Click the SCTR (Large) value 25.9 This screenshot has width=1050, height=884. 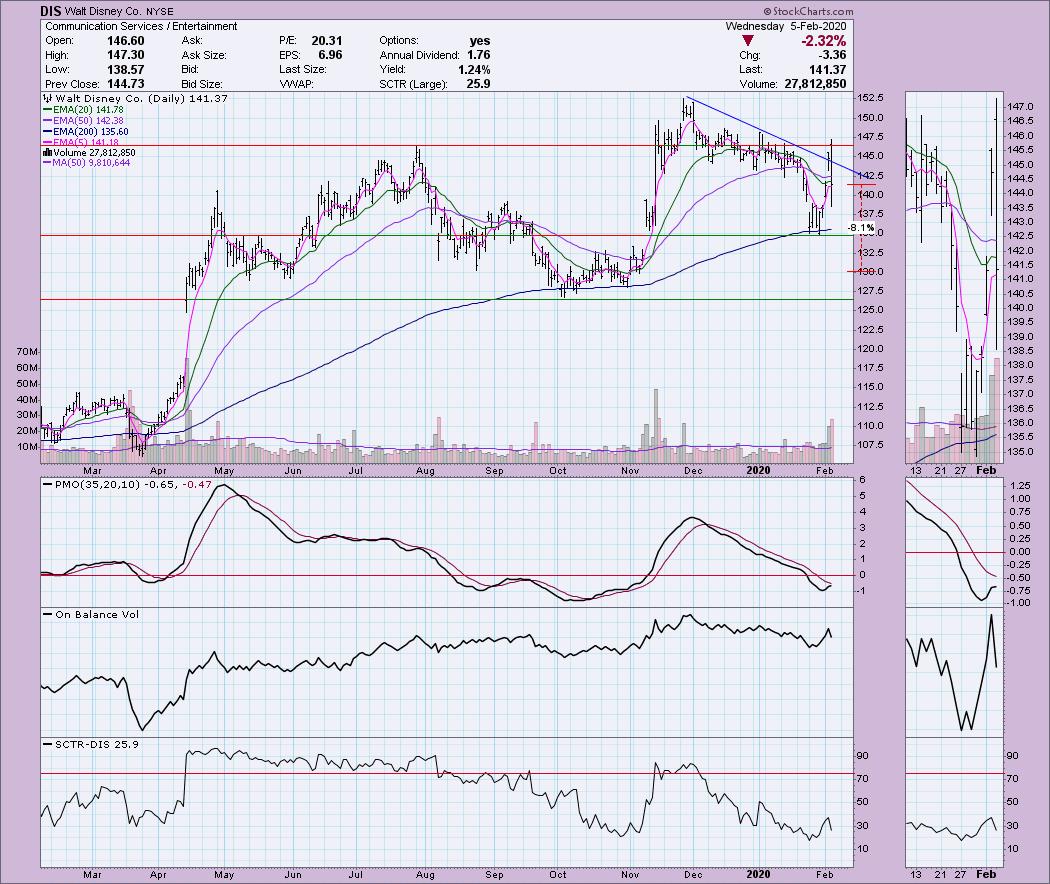[x=479, y=84]
